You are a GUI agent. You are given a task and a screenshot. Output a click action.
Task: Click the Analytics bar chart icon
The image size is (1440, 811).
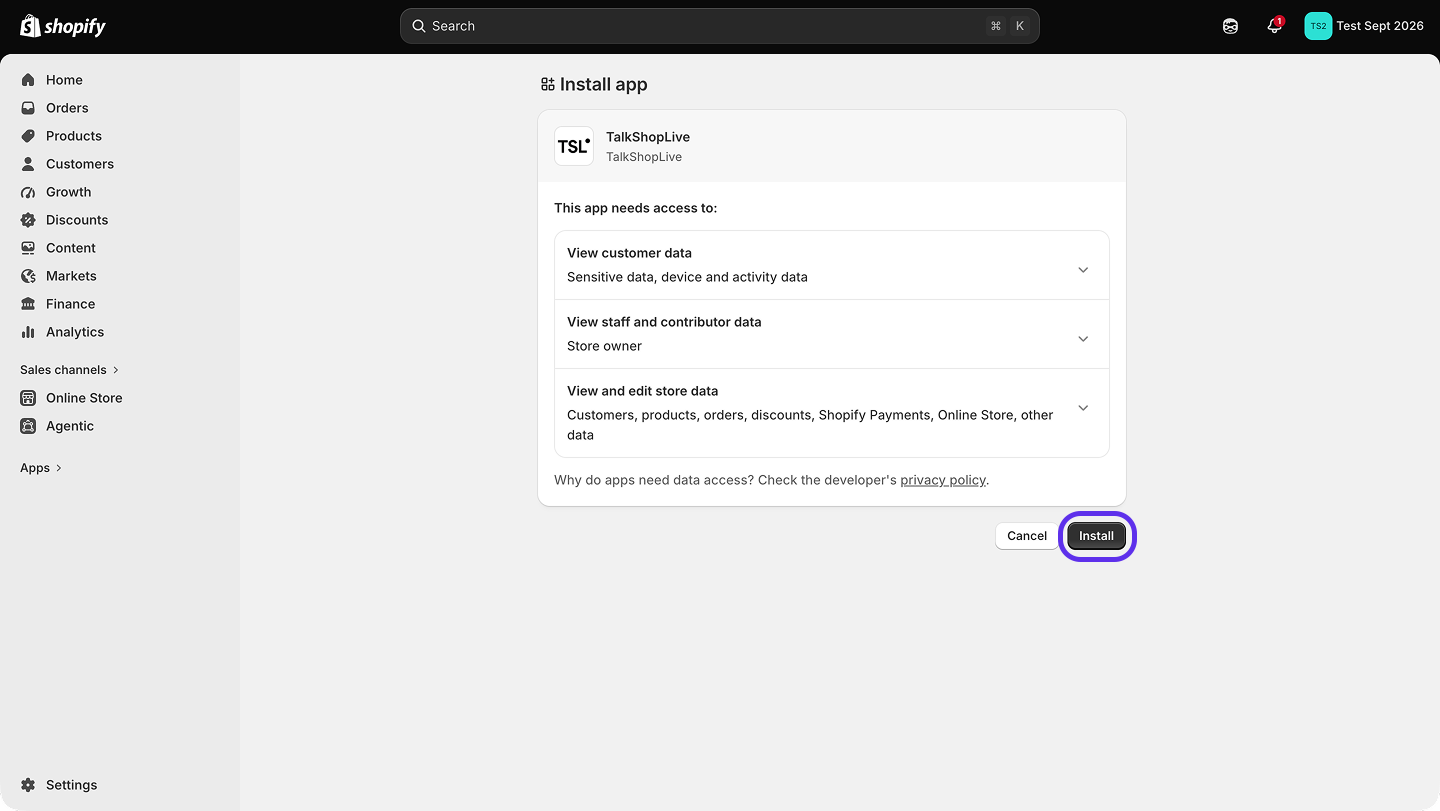28,332
